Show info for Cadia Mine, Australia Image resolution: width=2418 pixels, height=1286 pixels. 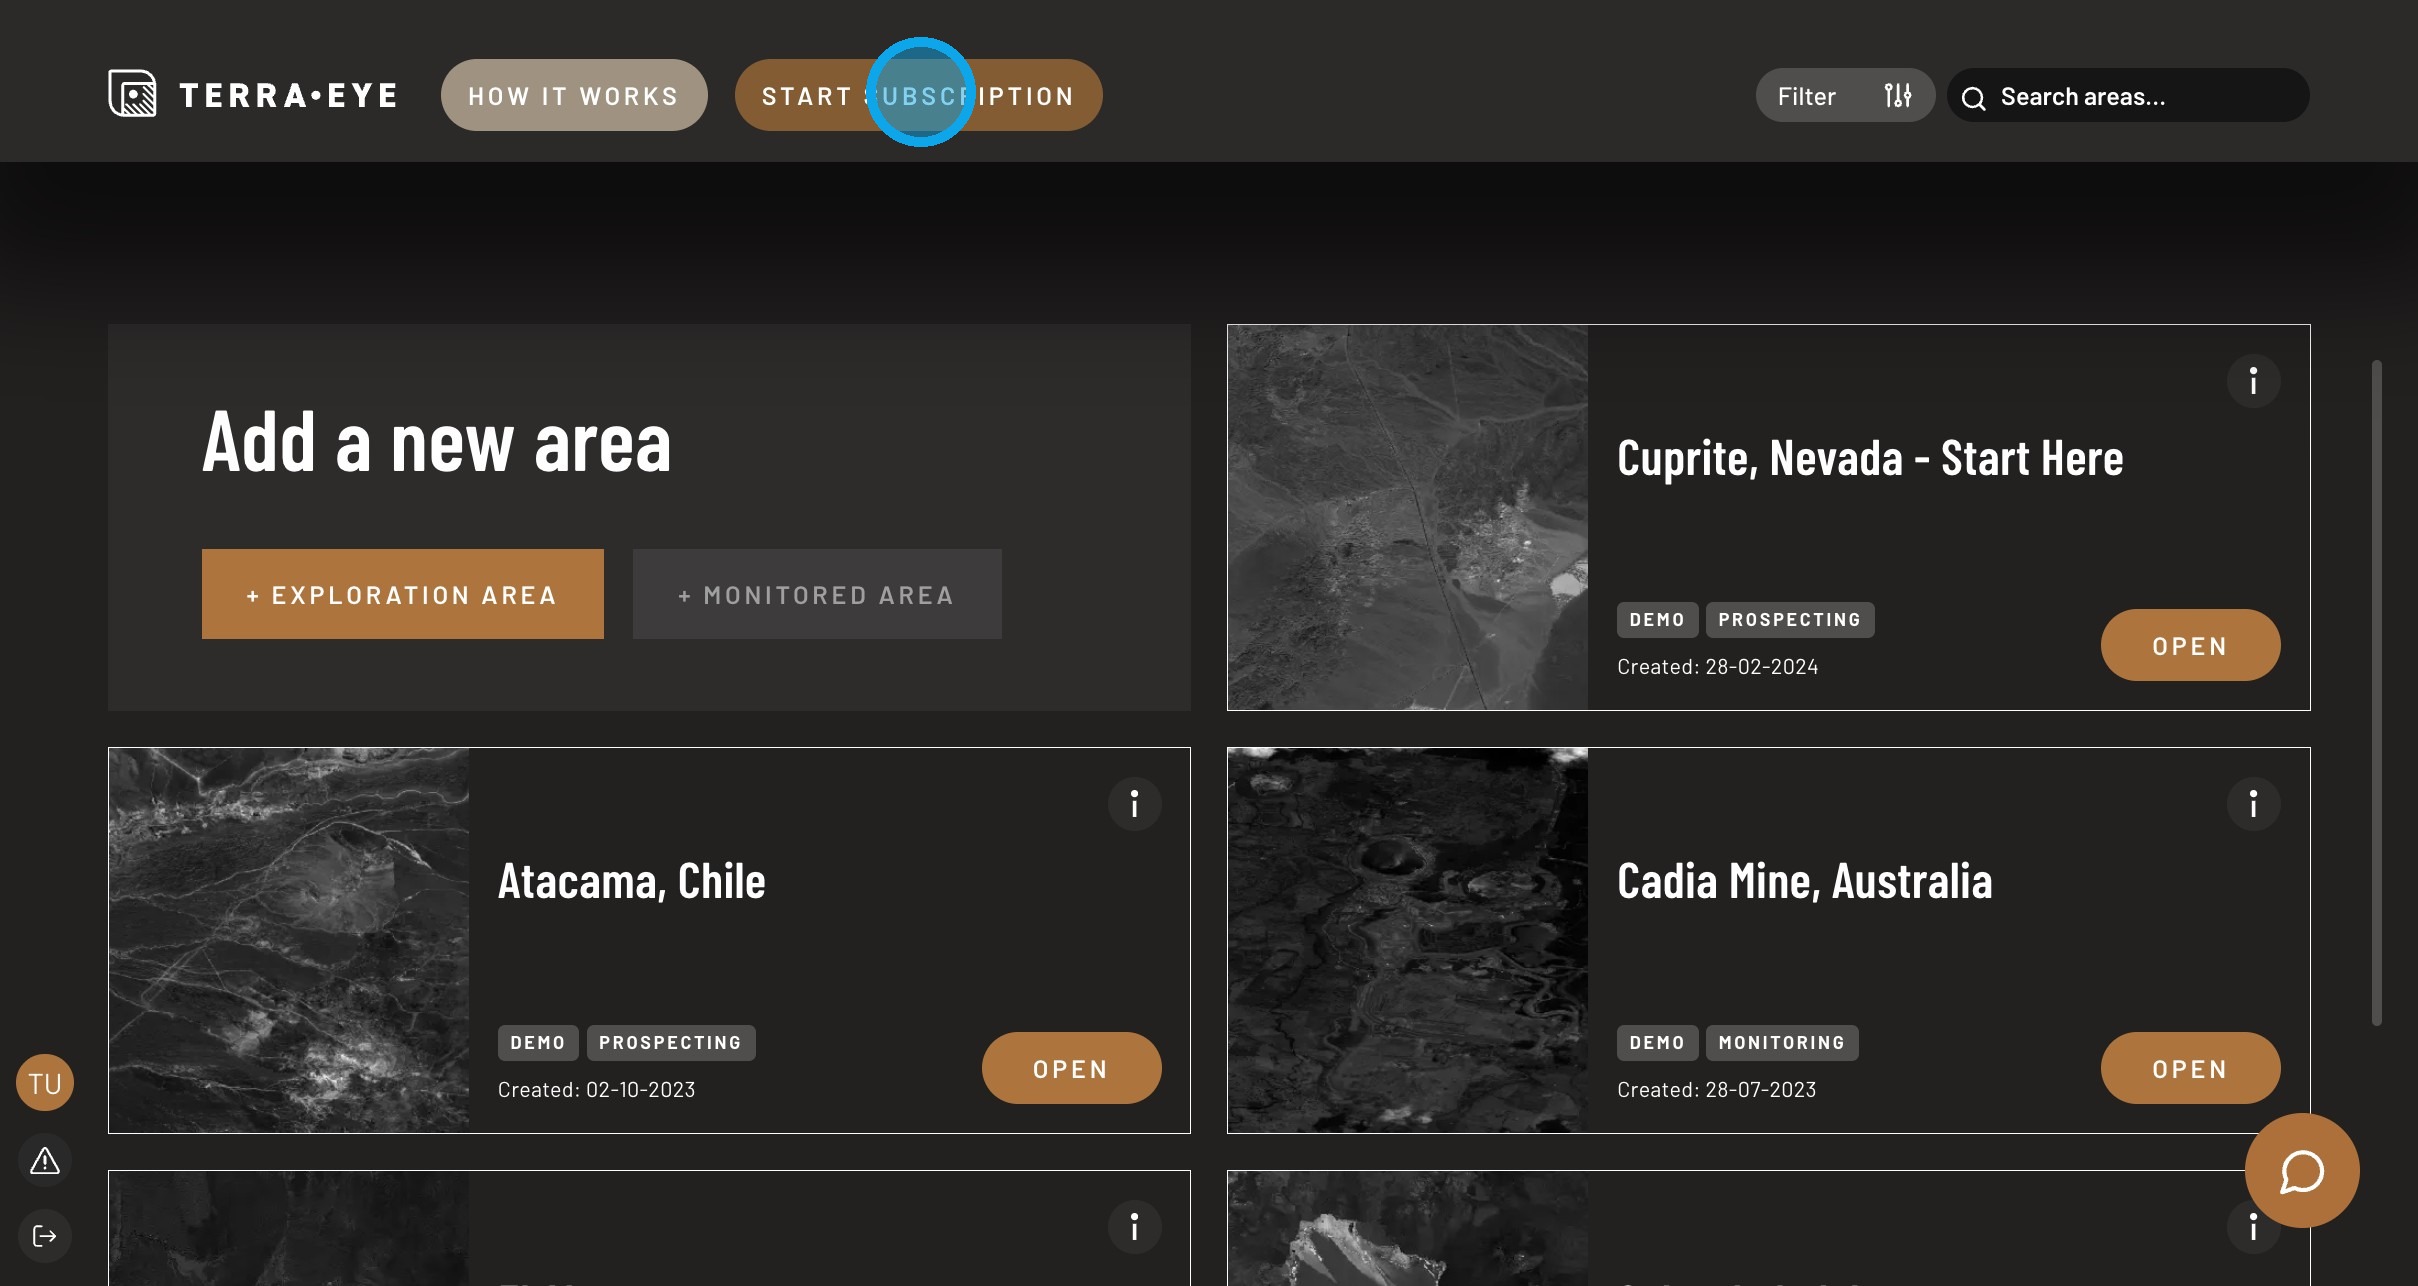pyautogui.click(x=2253, y=804)
